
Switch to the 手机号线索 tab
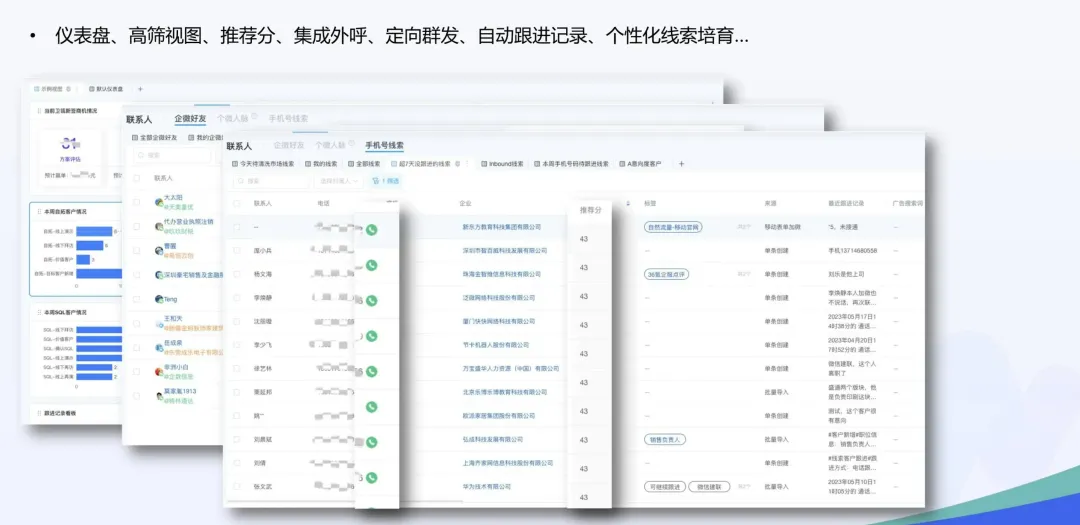tap(384, 145)
